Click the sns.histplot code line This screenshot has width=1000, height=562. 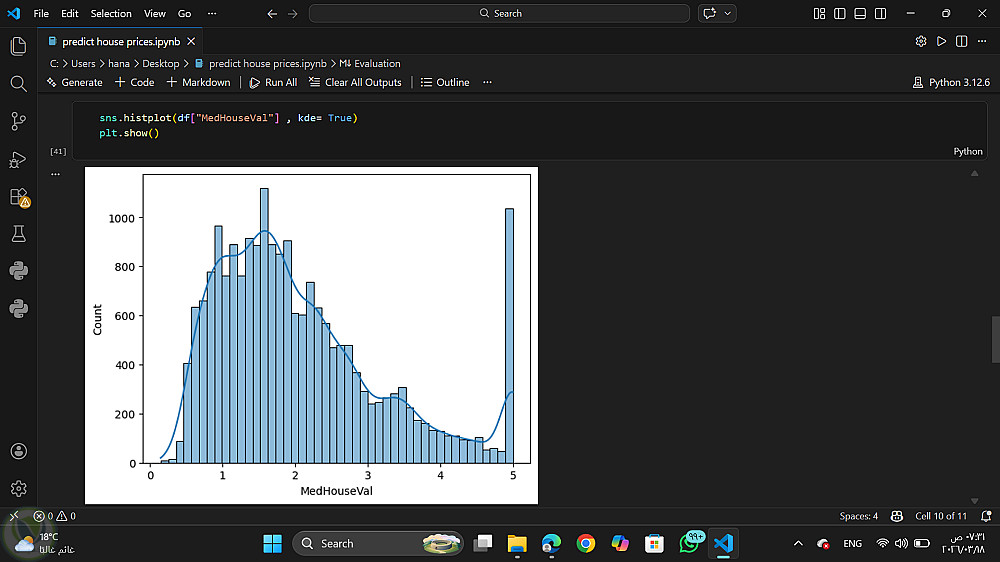pos(228,118)
